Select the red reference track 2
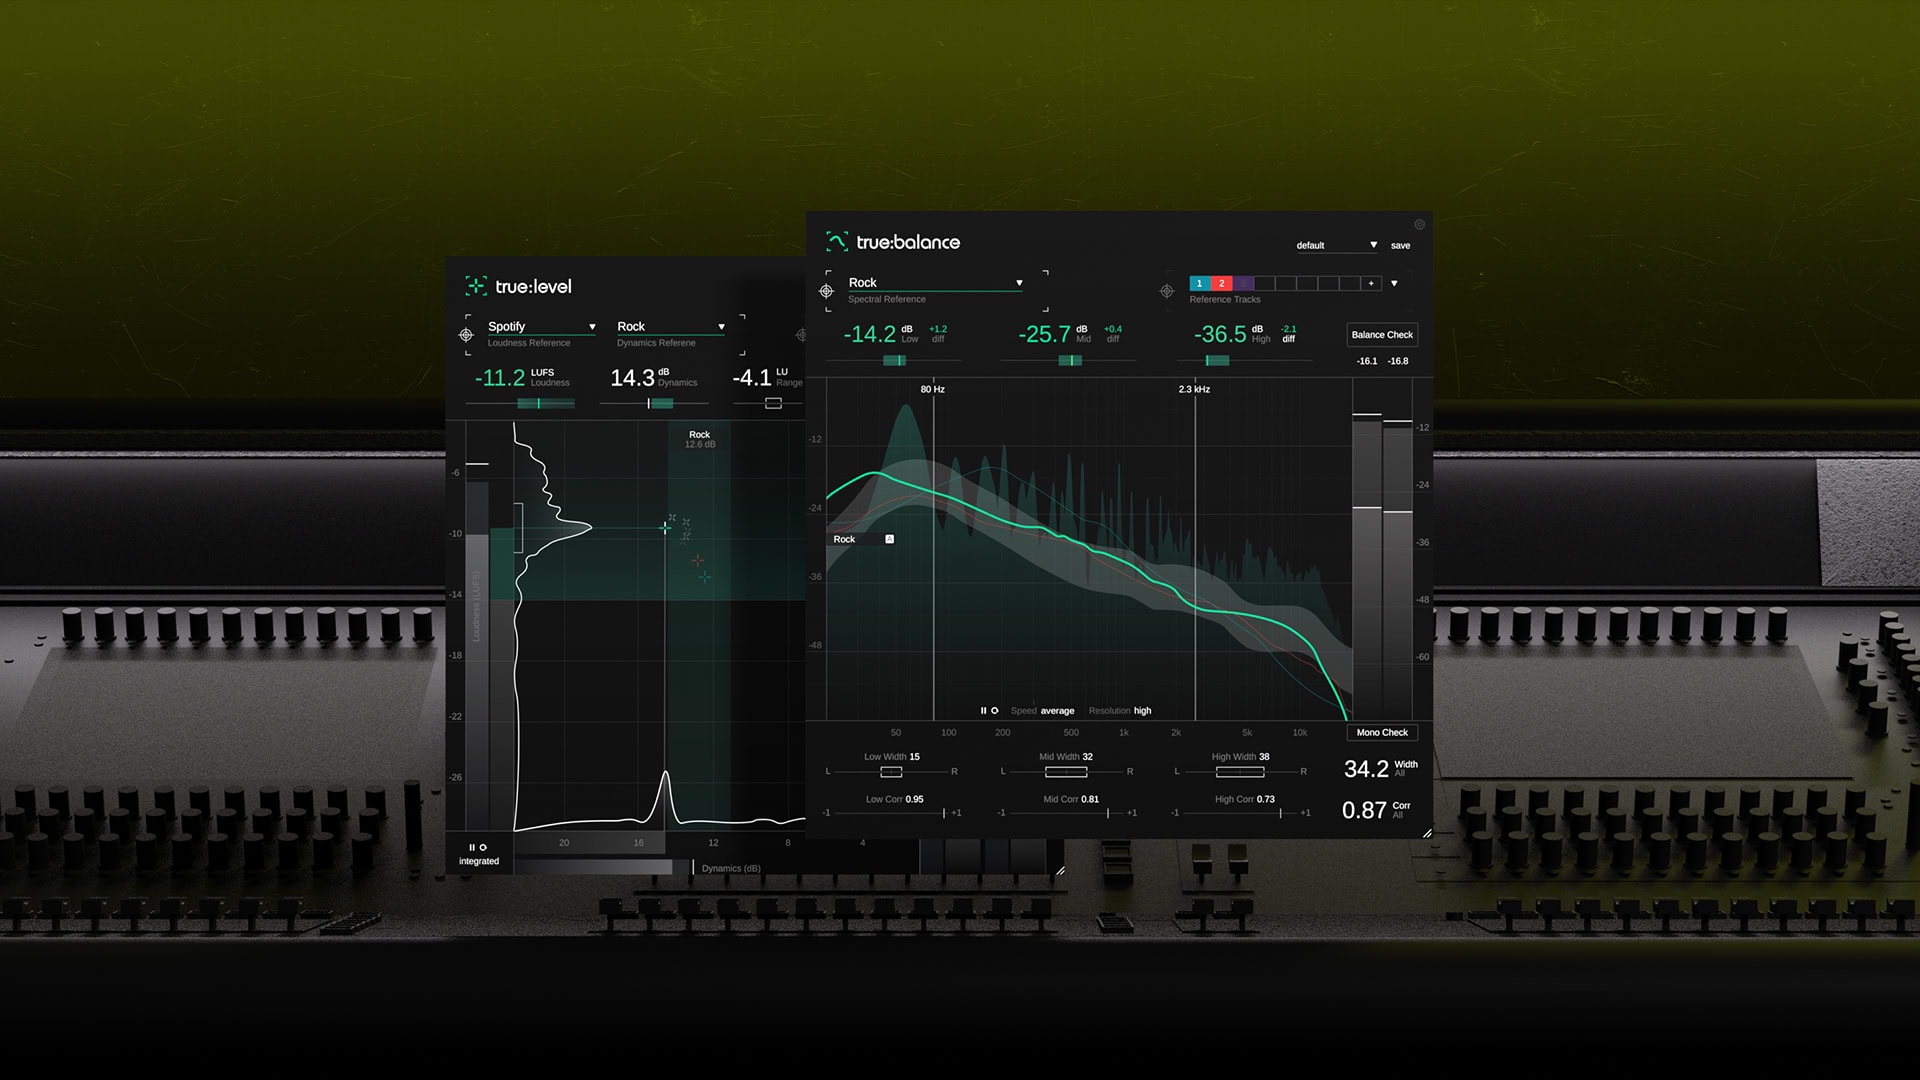Image resolution: width=1920 pixels, height=1080 pixels. (x=1222, y=284)
